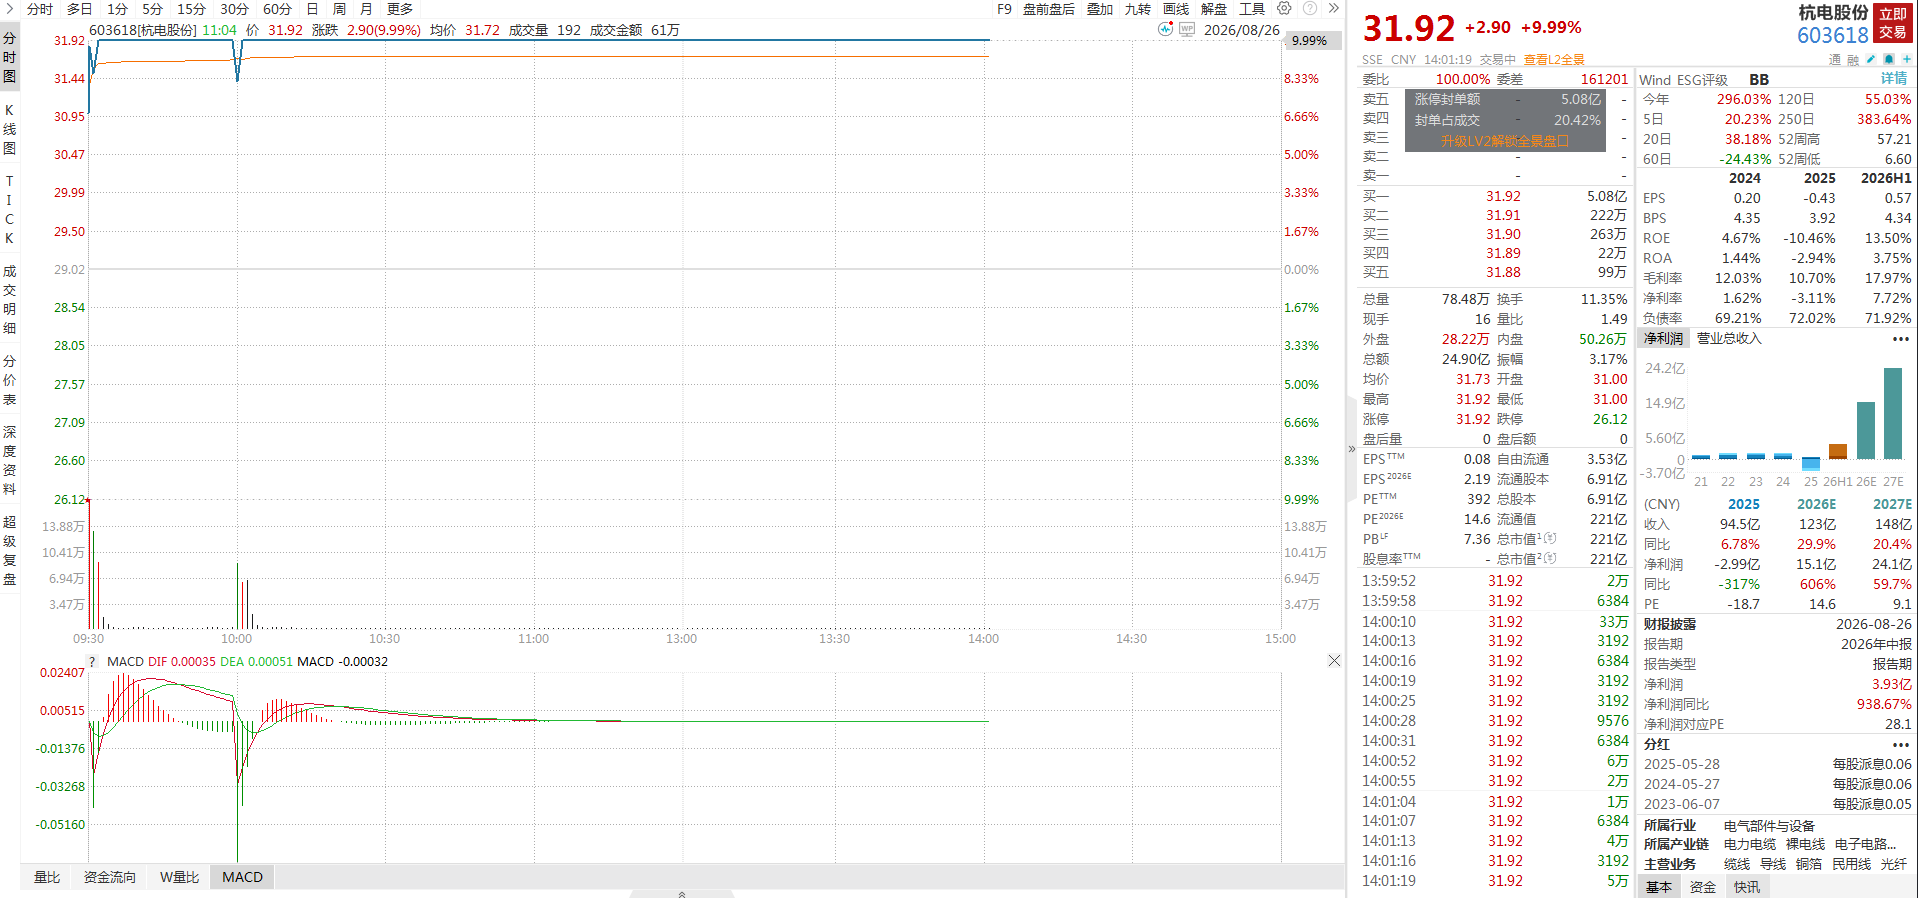Click 升级LV2解锁全景盘口 upgrade link

[x=1504, y=141]
